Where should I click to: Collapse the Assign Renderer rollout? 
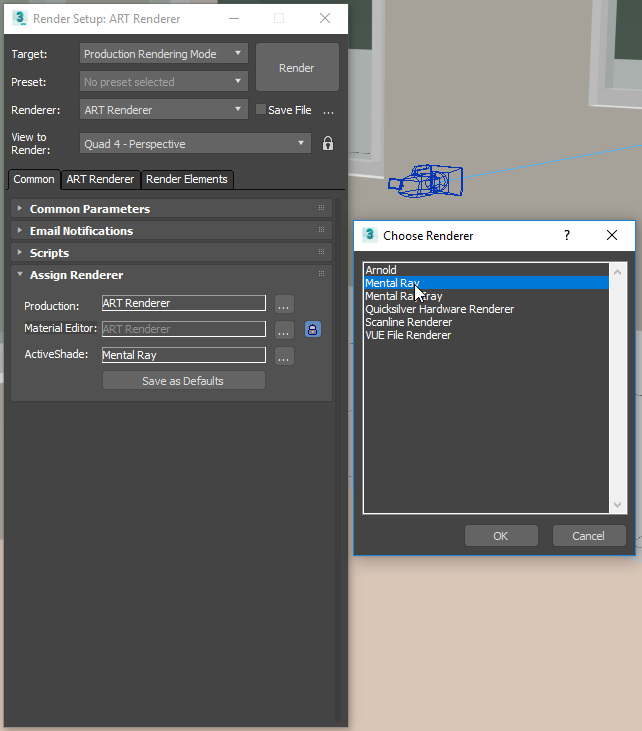(x=20, y=274)
